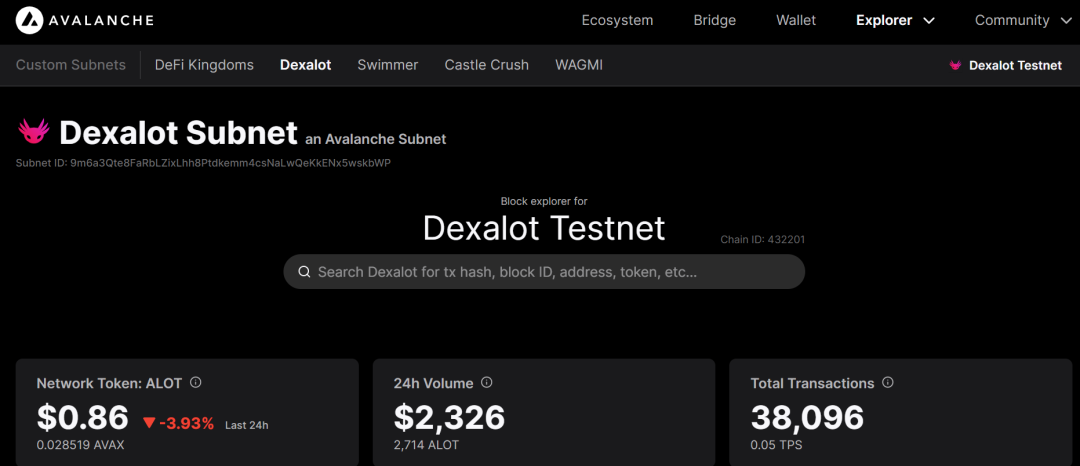Click the Avalanche logo icon

point(27,20)
